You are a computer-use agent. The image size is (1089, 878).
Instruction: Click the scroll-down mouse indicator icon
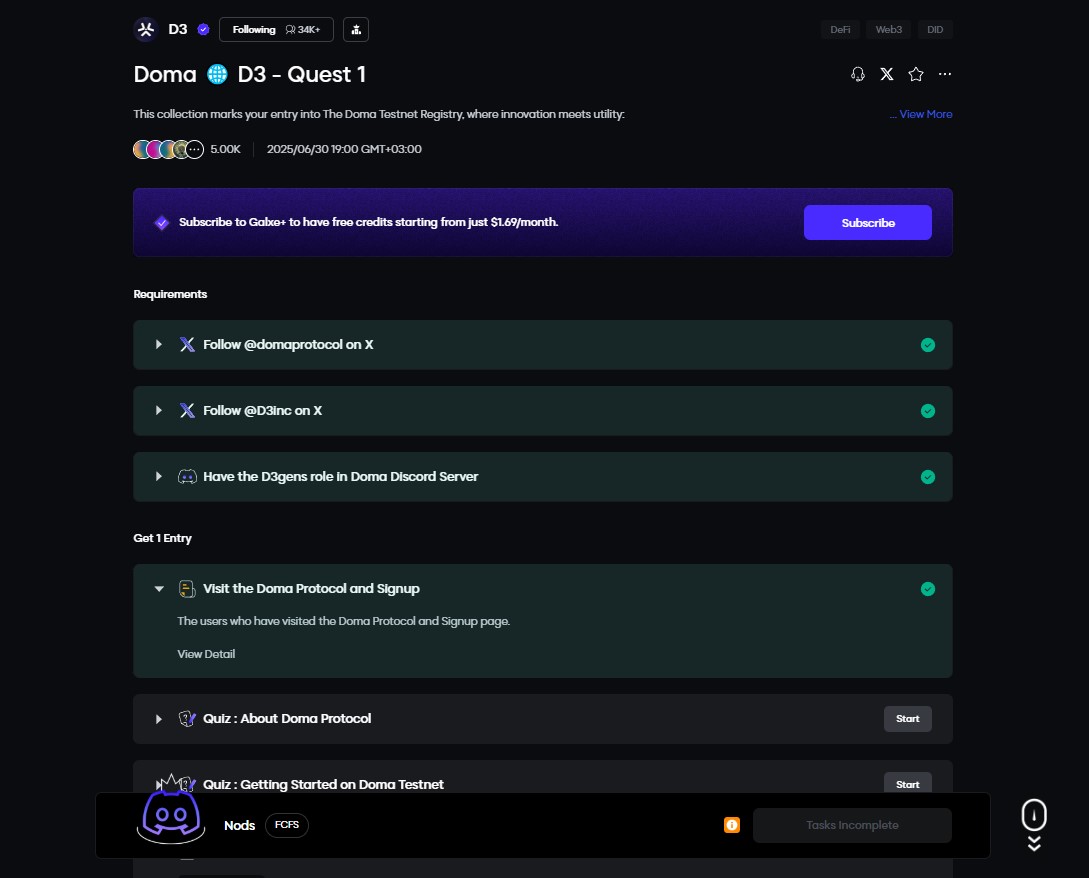tap(1034, 816)
